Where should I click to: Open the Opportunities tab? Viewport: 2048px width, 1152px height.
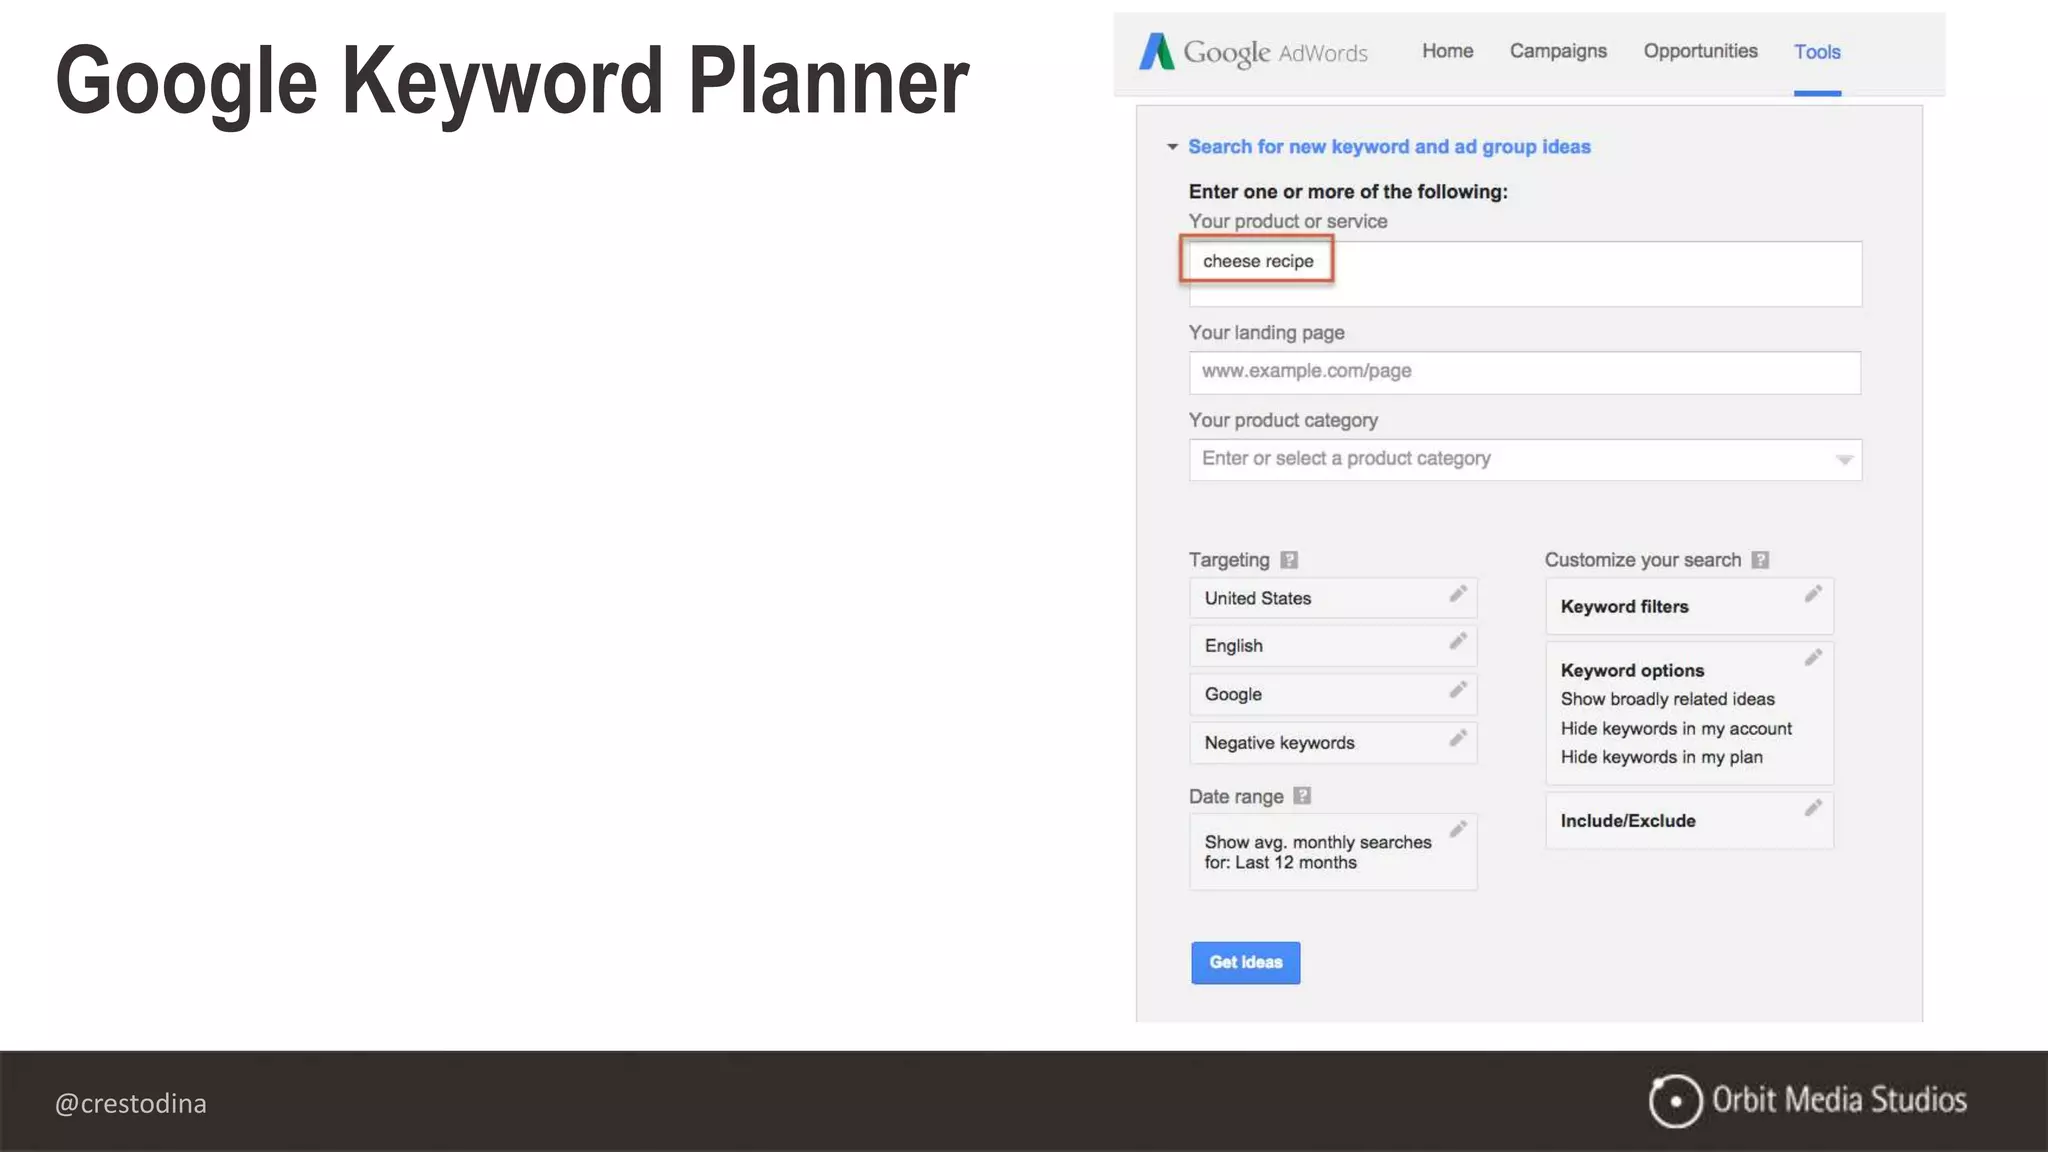pos(1700,51)
